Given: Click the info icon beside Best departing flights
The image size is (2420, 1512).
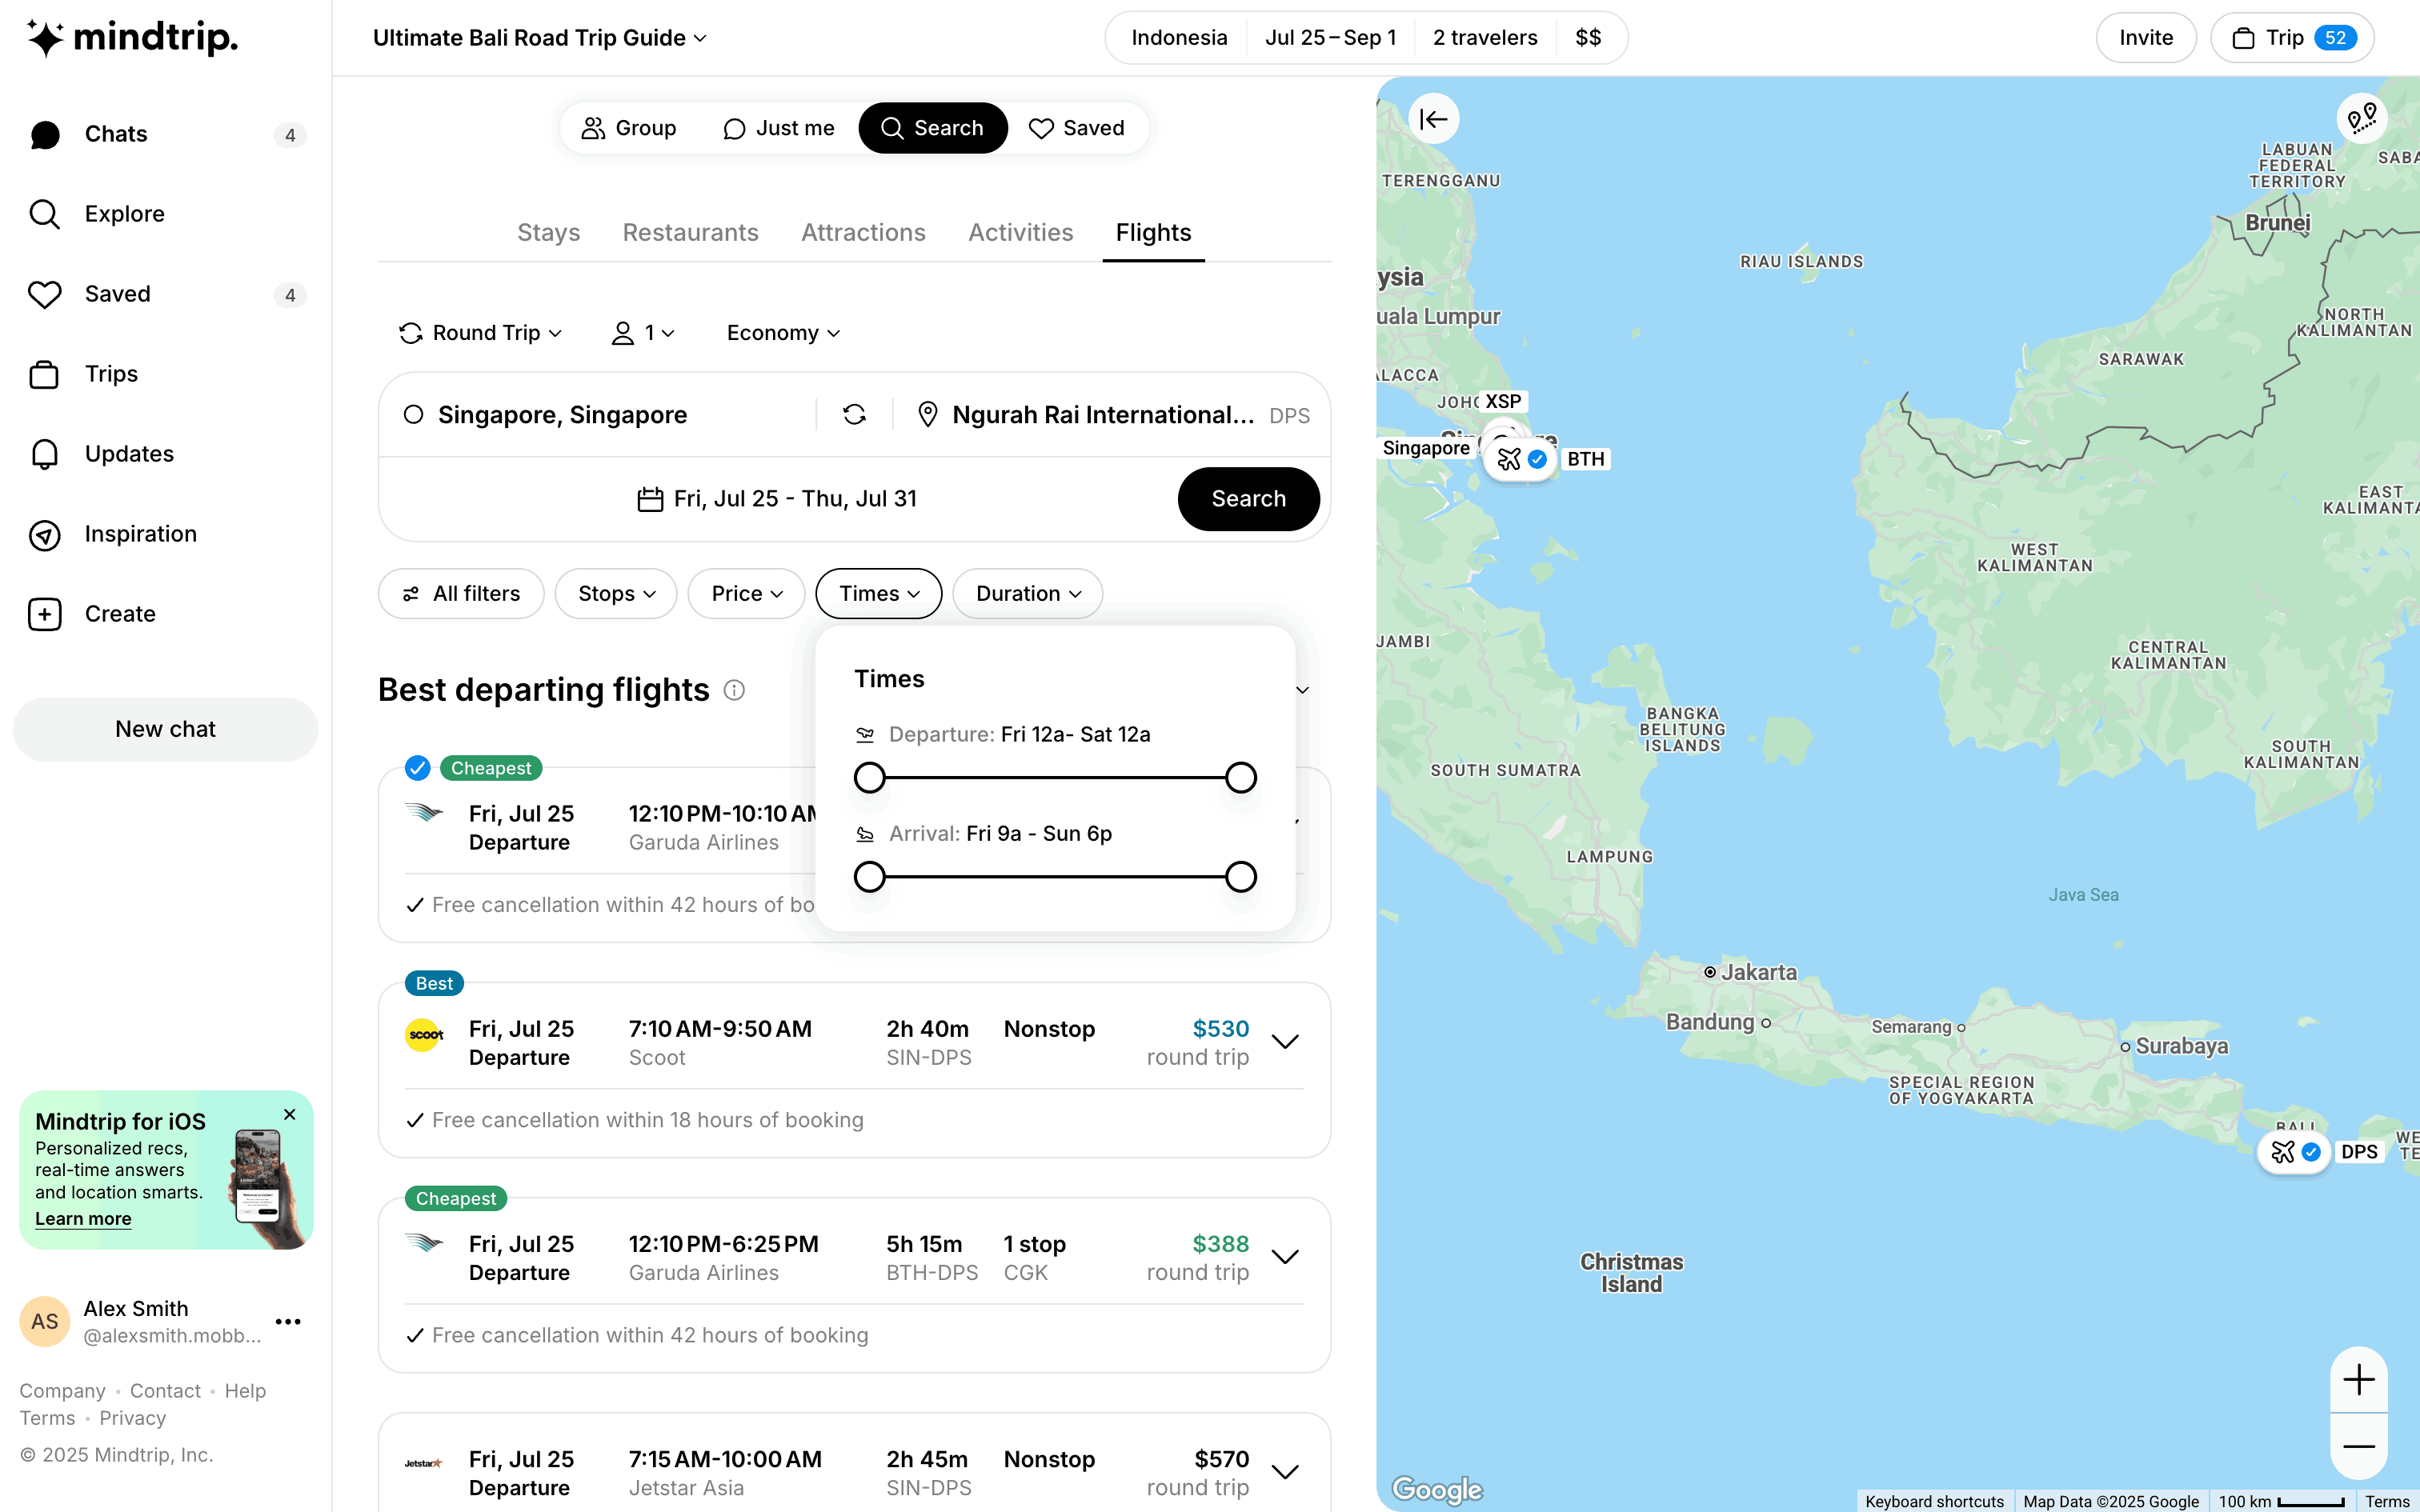Looking at the screenshot, I should 734,690.
